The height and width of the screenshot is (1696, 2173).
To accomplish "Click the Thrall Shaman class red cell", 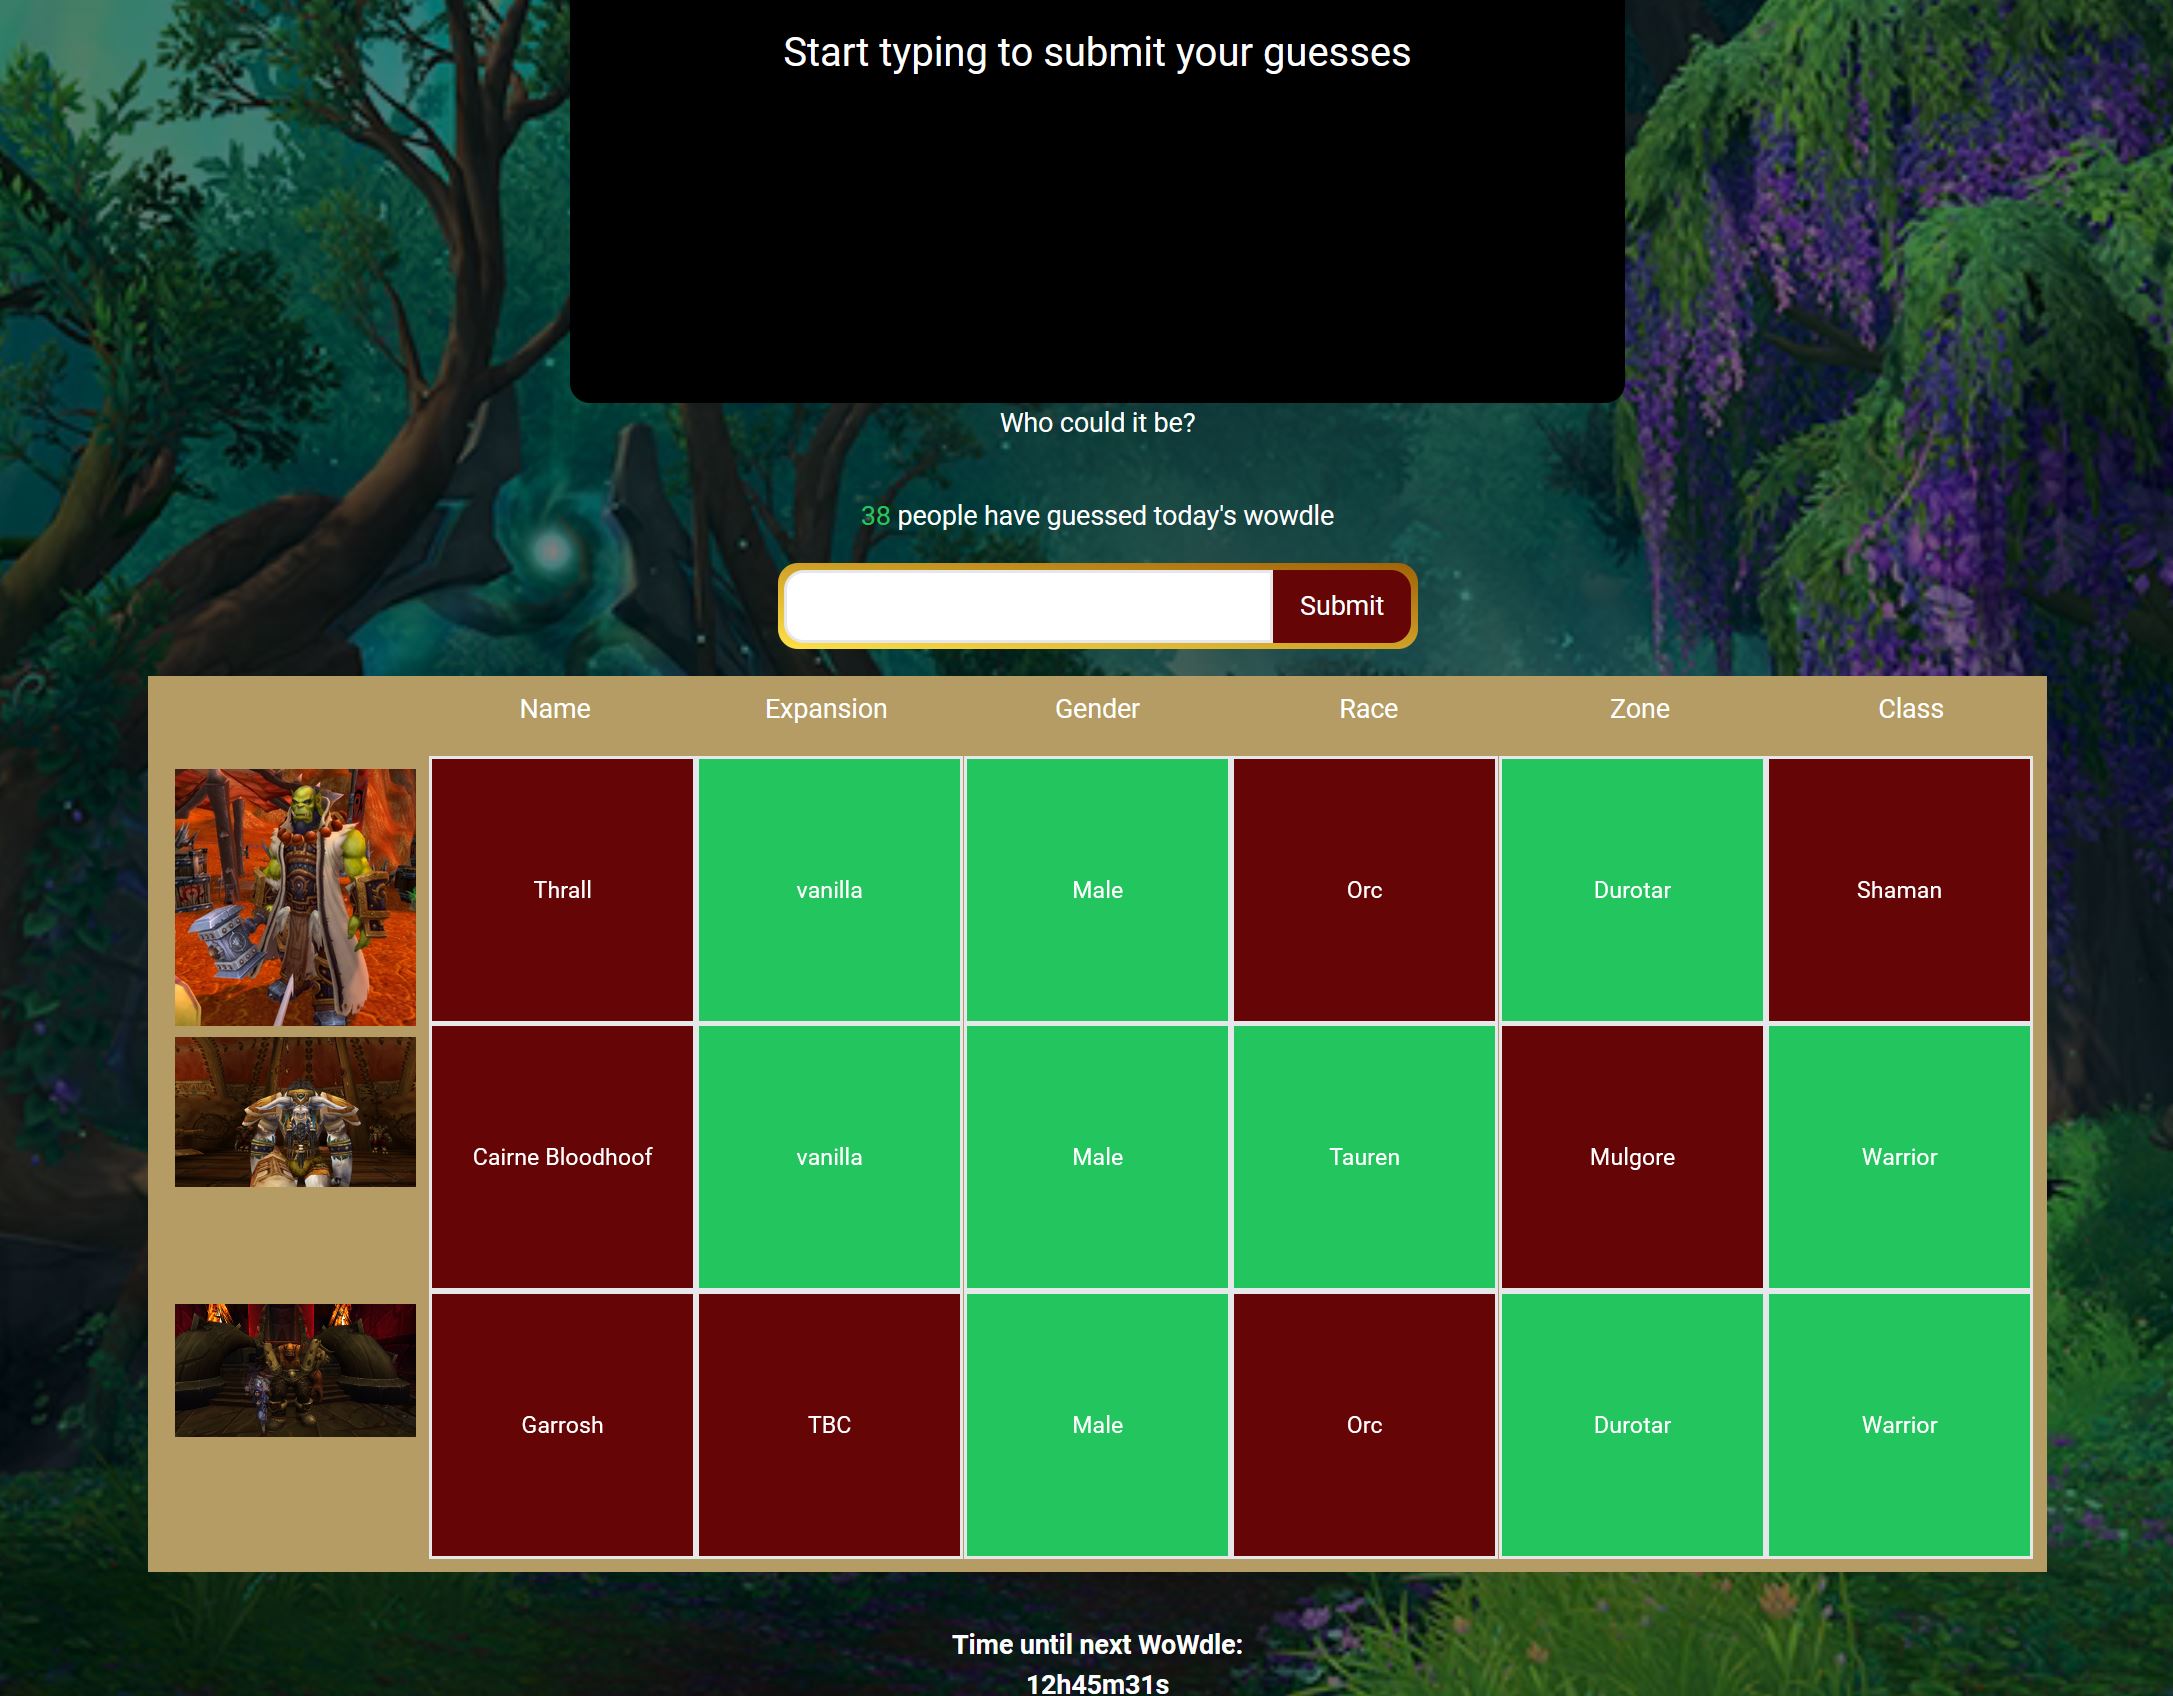I will tap(1900, 889).
